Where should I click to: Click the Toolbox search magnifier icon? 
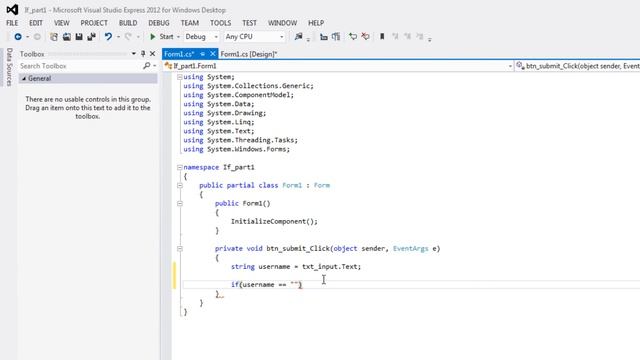pyautogui.click(x=147, y=66)
